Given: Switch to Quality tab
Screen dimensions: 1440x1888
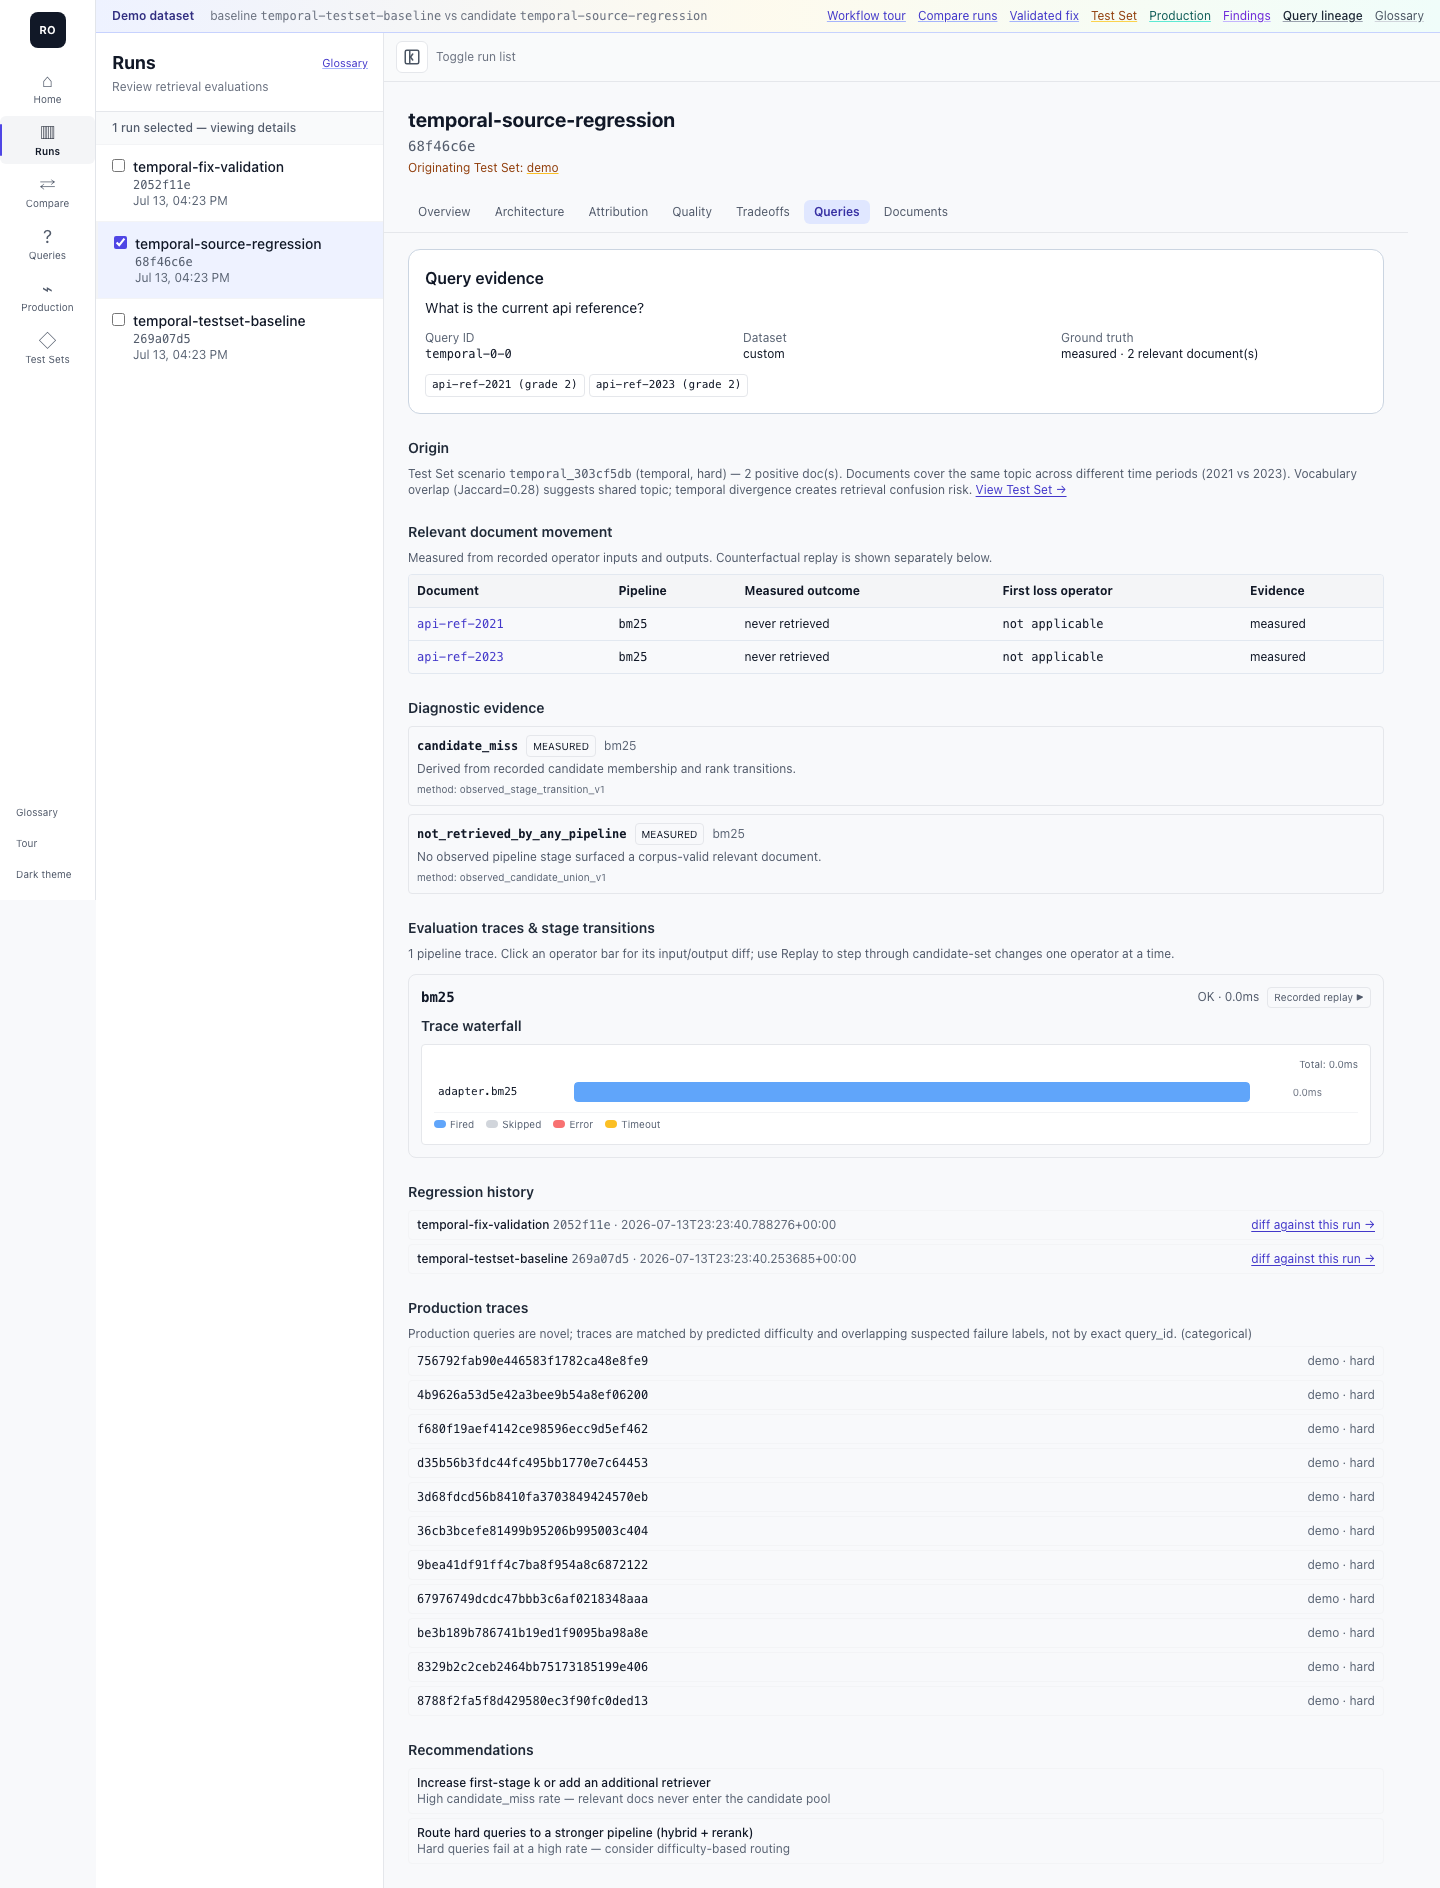Looking at the screenshot, I should click(692, 212).
